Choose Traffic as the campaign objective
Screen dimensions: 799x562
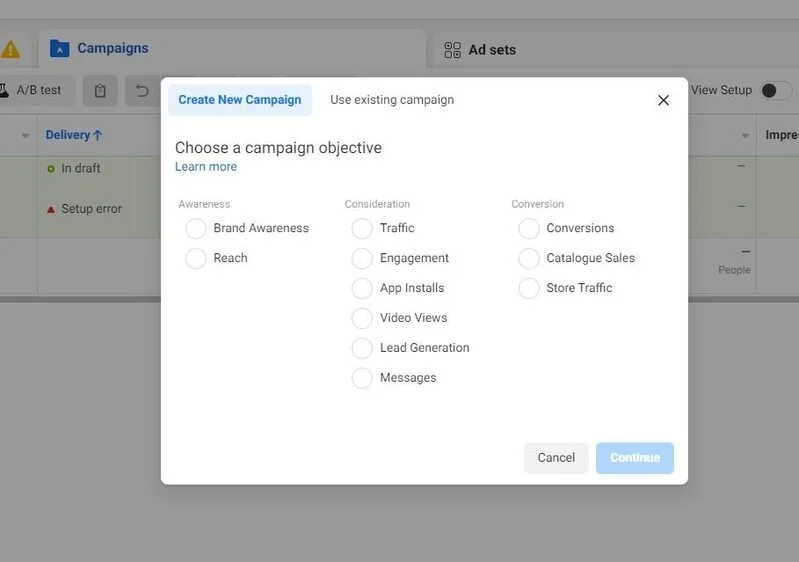click(x=362, y=228)
